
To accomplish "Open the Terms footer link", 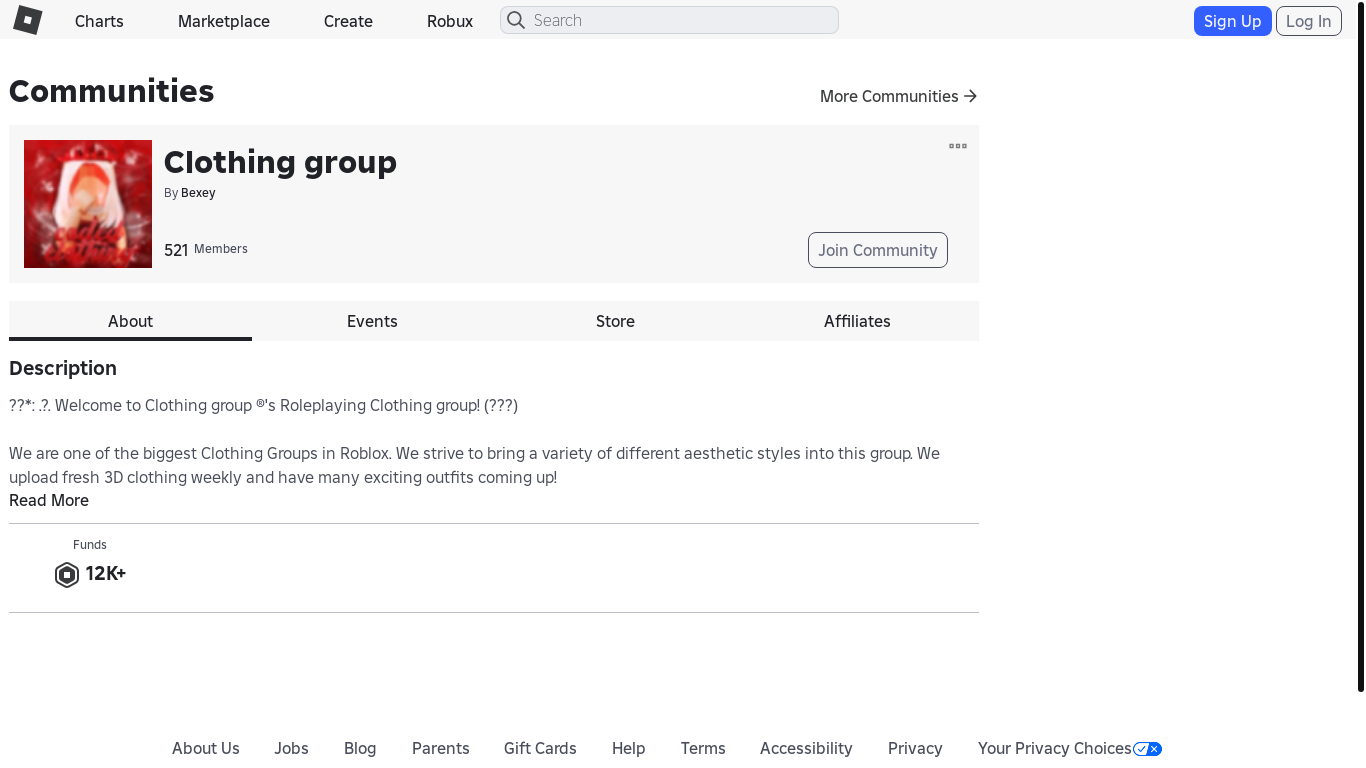I will (703, 748).
